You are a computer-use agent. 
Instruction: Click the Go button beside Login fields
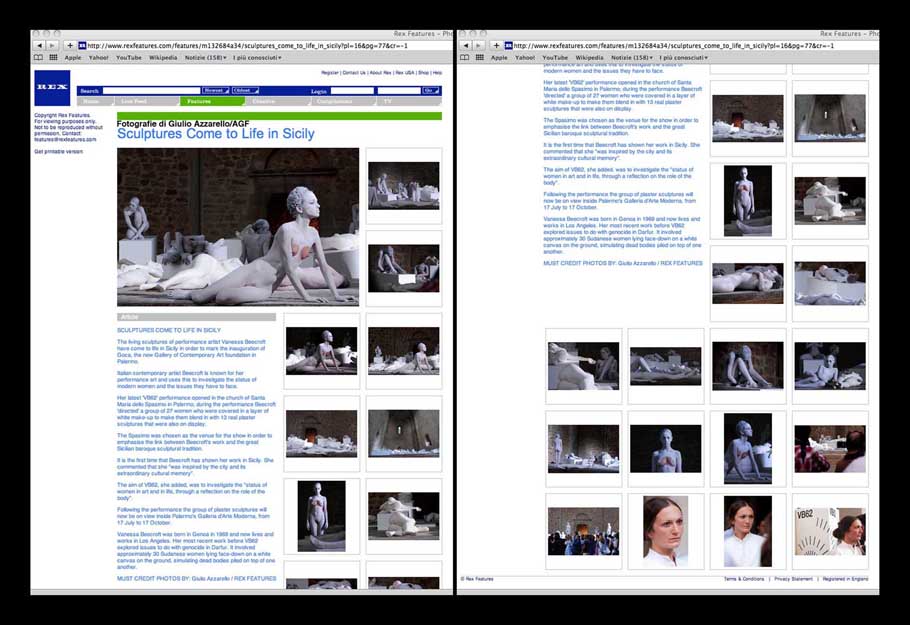(x=431, y=91)
